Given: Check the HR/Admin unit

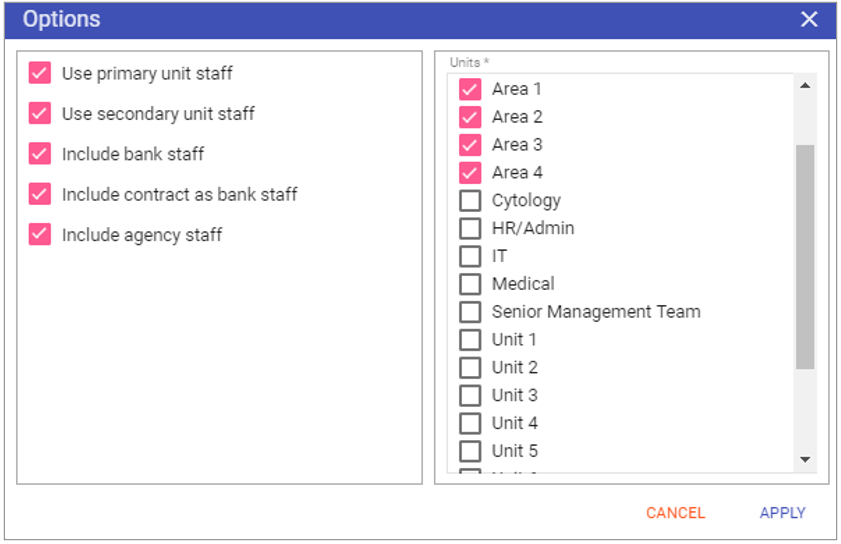Looking at the screenshot, I should (470, 229).
